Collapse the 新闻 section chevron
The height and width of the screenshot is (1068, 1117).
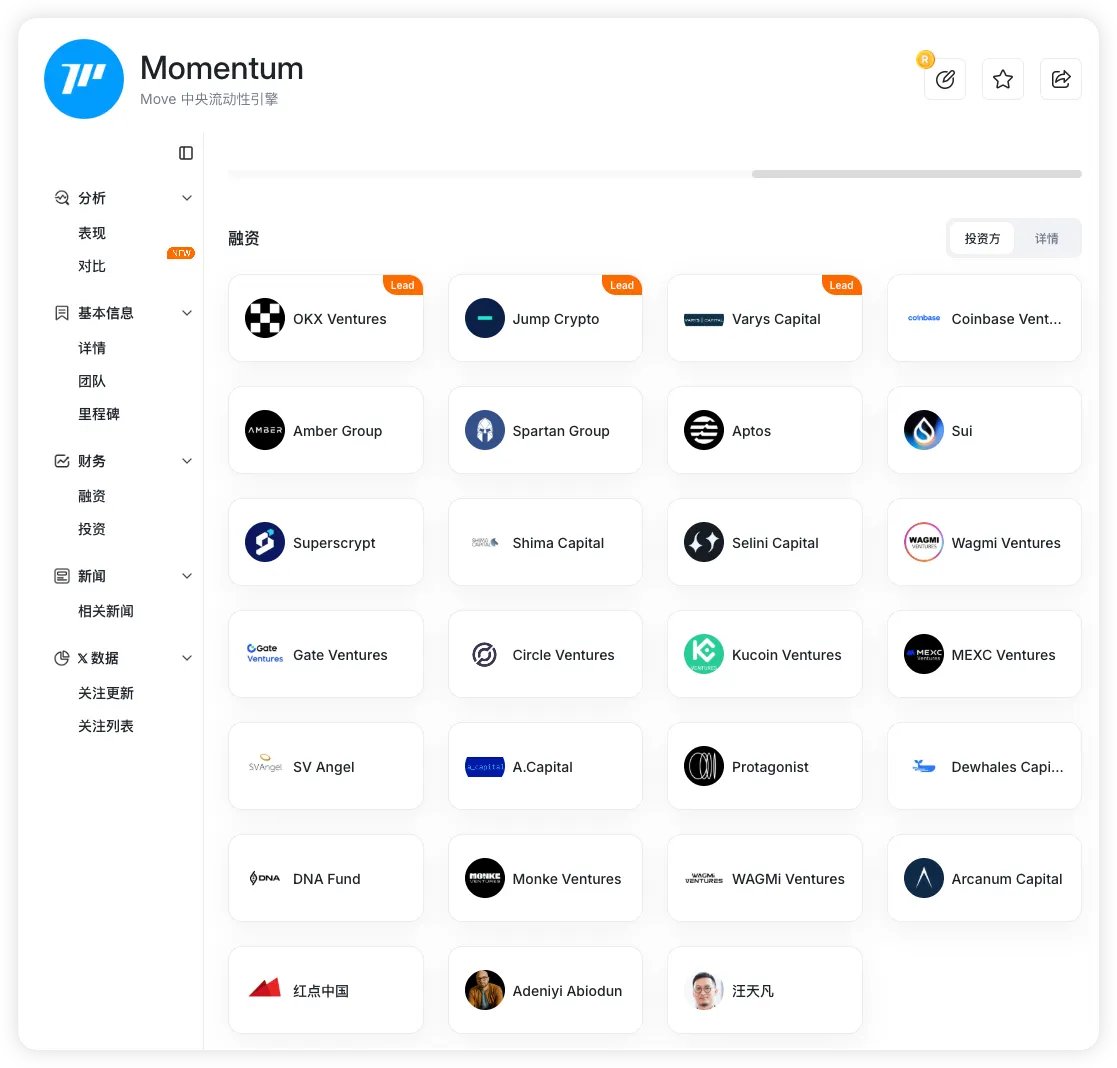point(187,576)
